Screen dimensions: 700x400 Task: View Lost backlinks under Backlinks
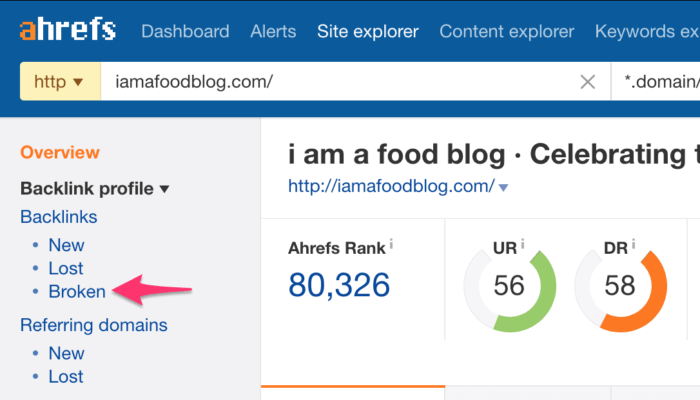(66, 268)
